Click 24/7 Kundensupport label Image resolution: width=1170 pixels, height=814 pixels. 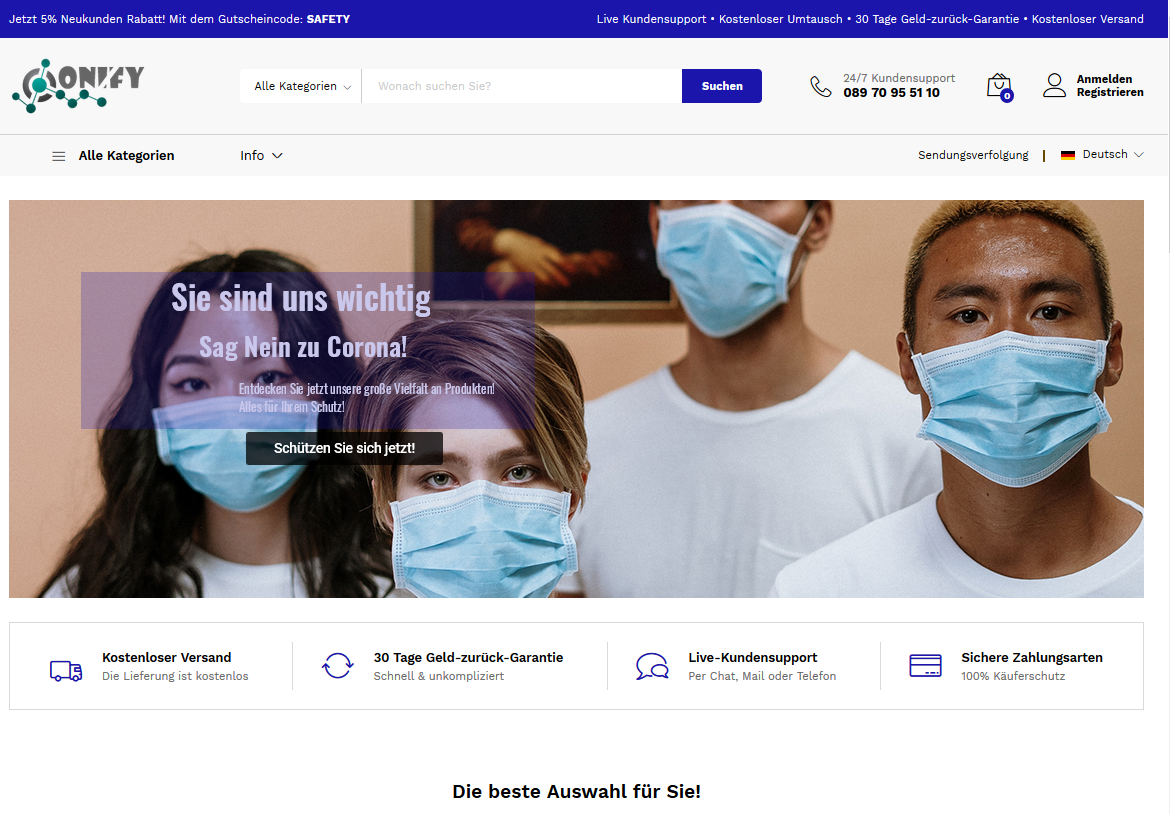(x=899, y=78)
